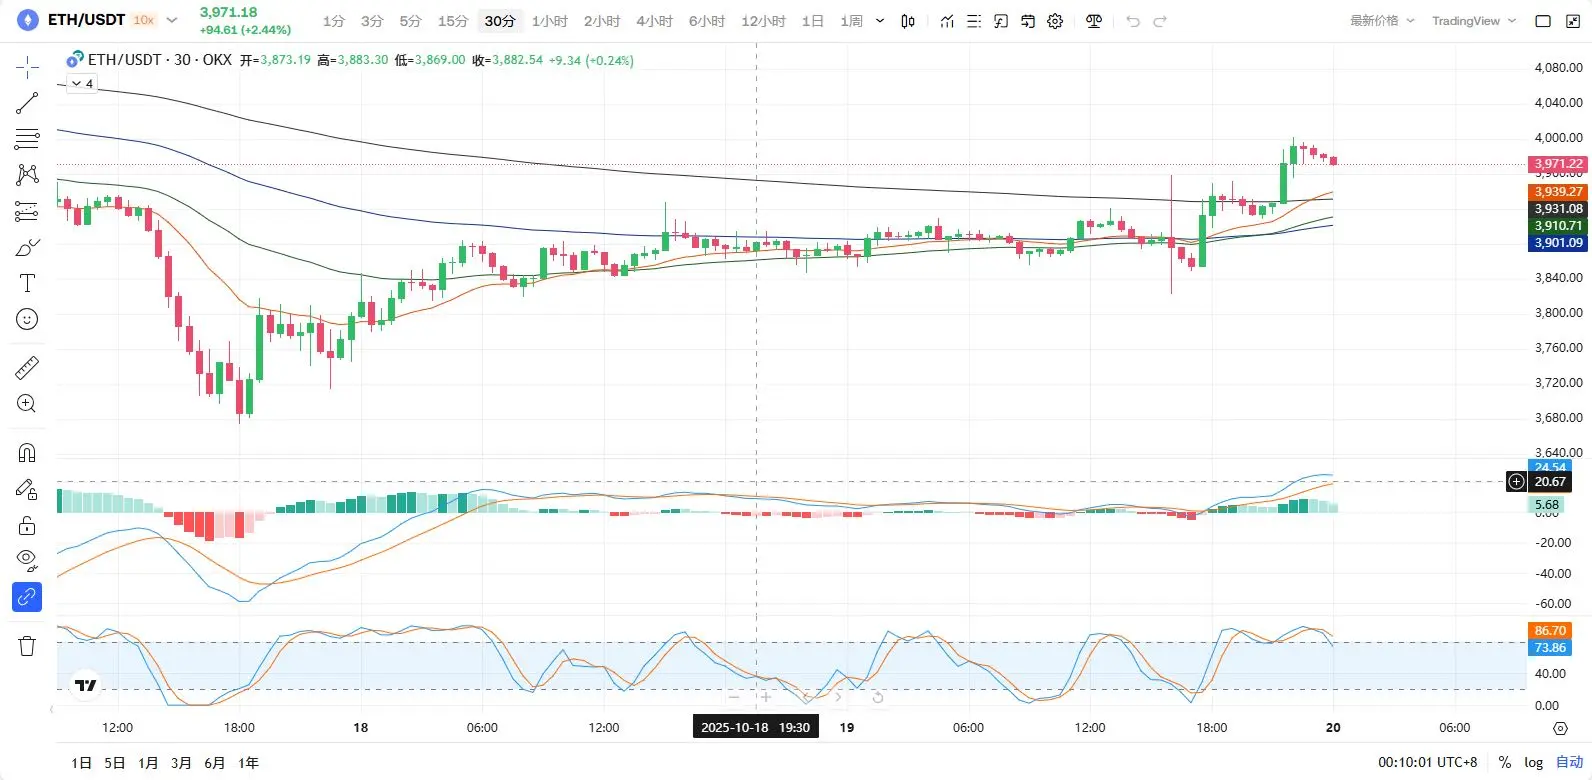Select the 1分 timeframe
Image resolution: width=1592 pixels, height=780 pixels.
click(334, 21)
